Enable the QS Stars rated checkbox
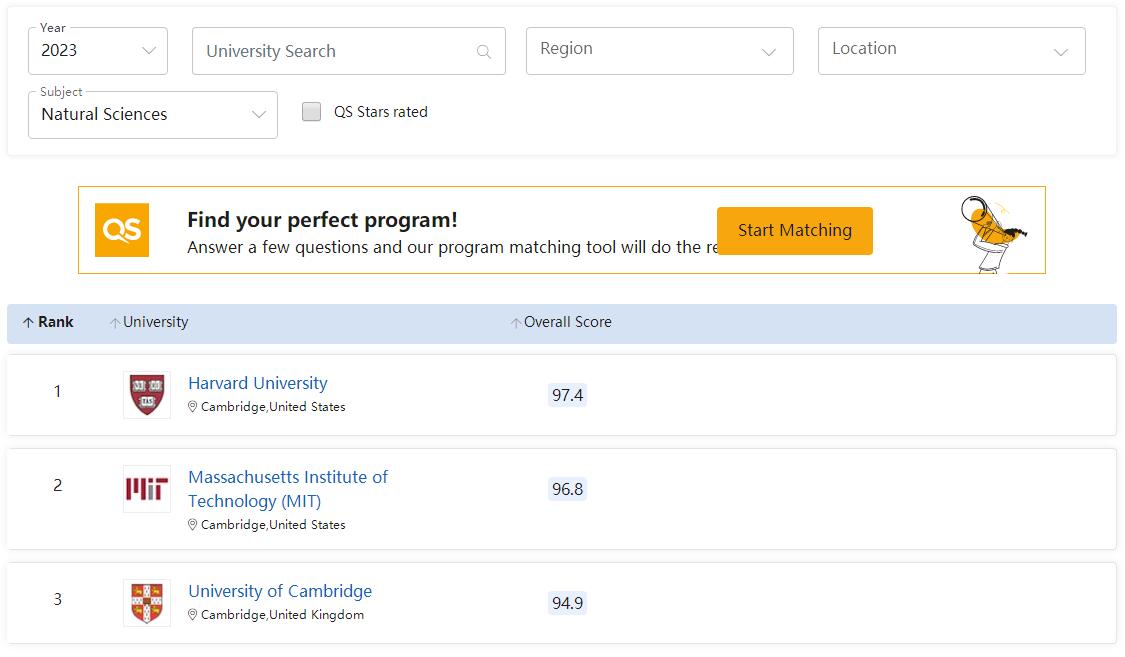The height and width of the screenshot is (657, 1125). [312, 112]
